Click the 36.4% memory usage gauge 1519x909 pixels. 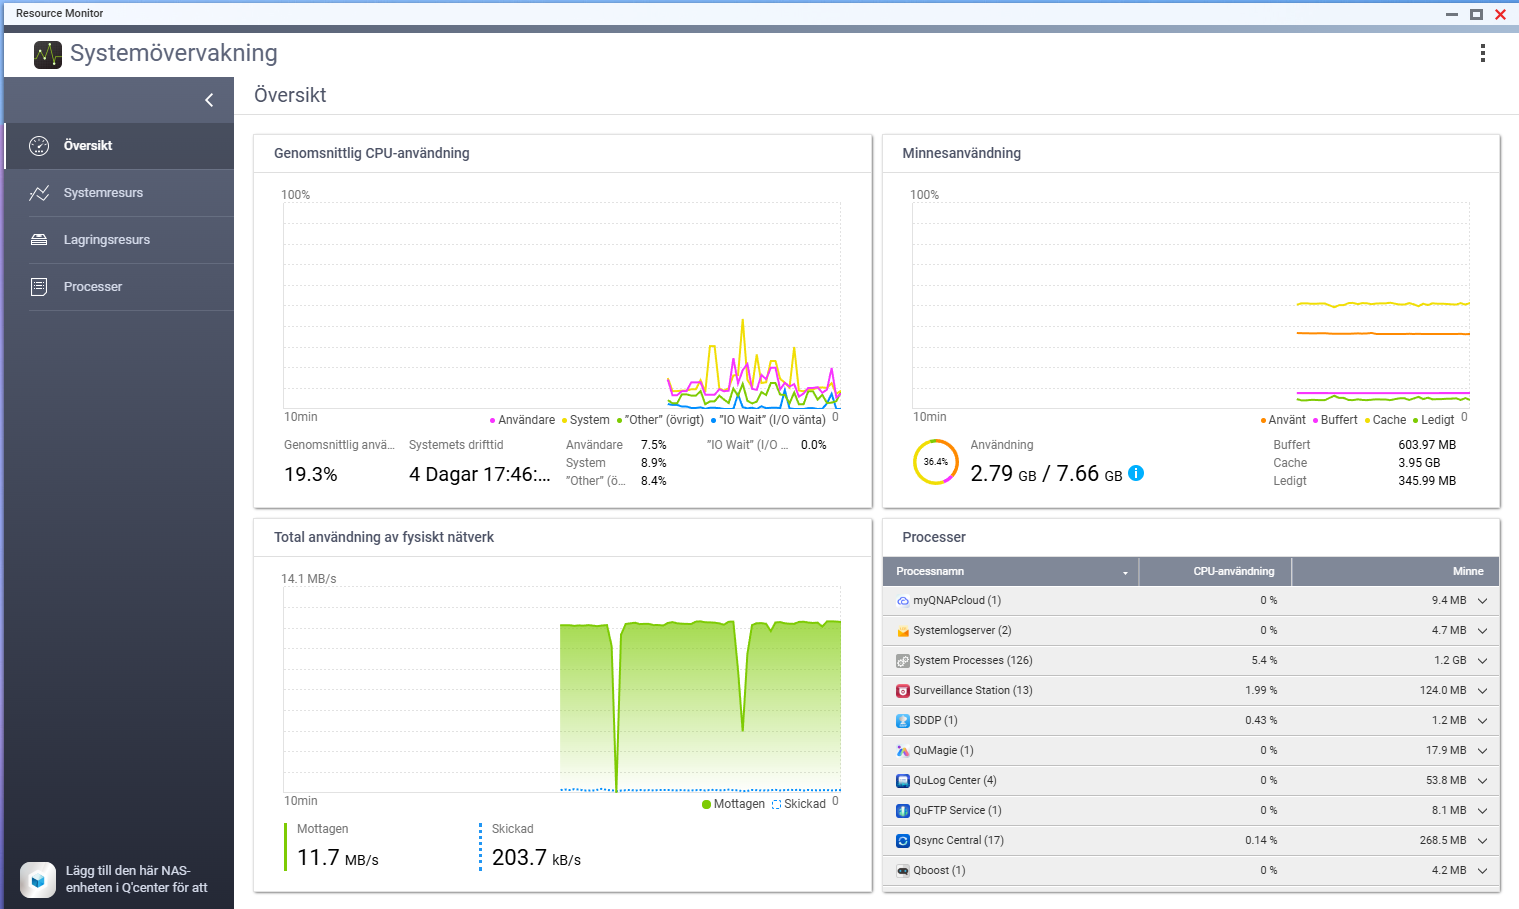[935, 462]
